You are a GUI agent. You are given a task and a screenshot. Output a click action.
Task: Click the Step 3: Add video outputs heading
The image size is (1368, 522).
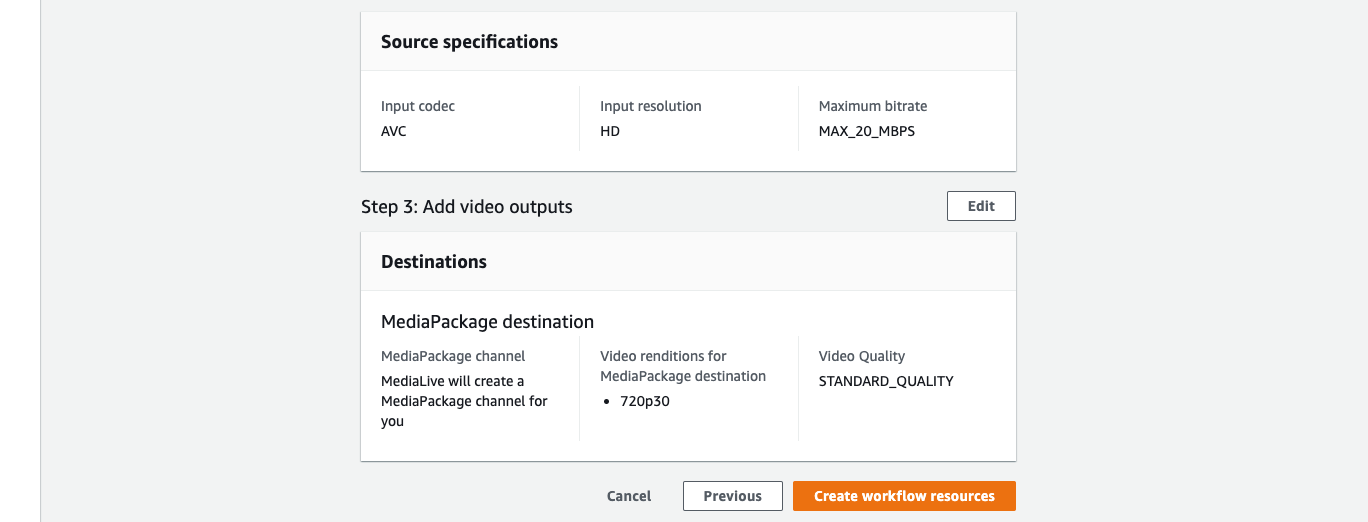pyautogui.click(x=467, y=207)
